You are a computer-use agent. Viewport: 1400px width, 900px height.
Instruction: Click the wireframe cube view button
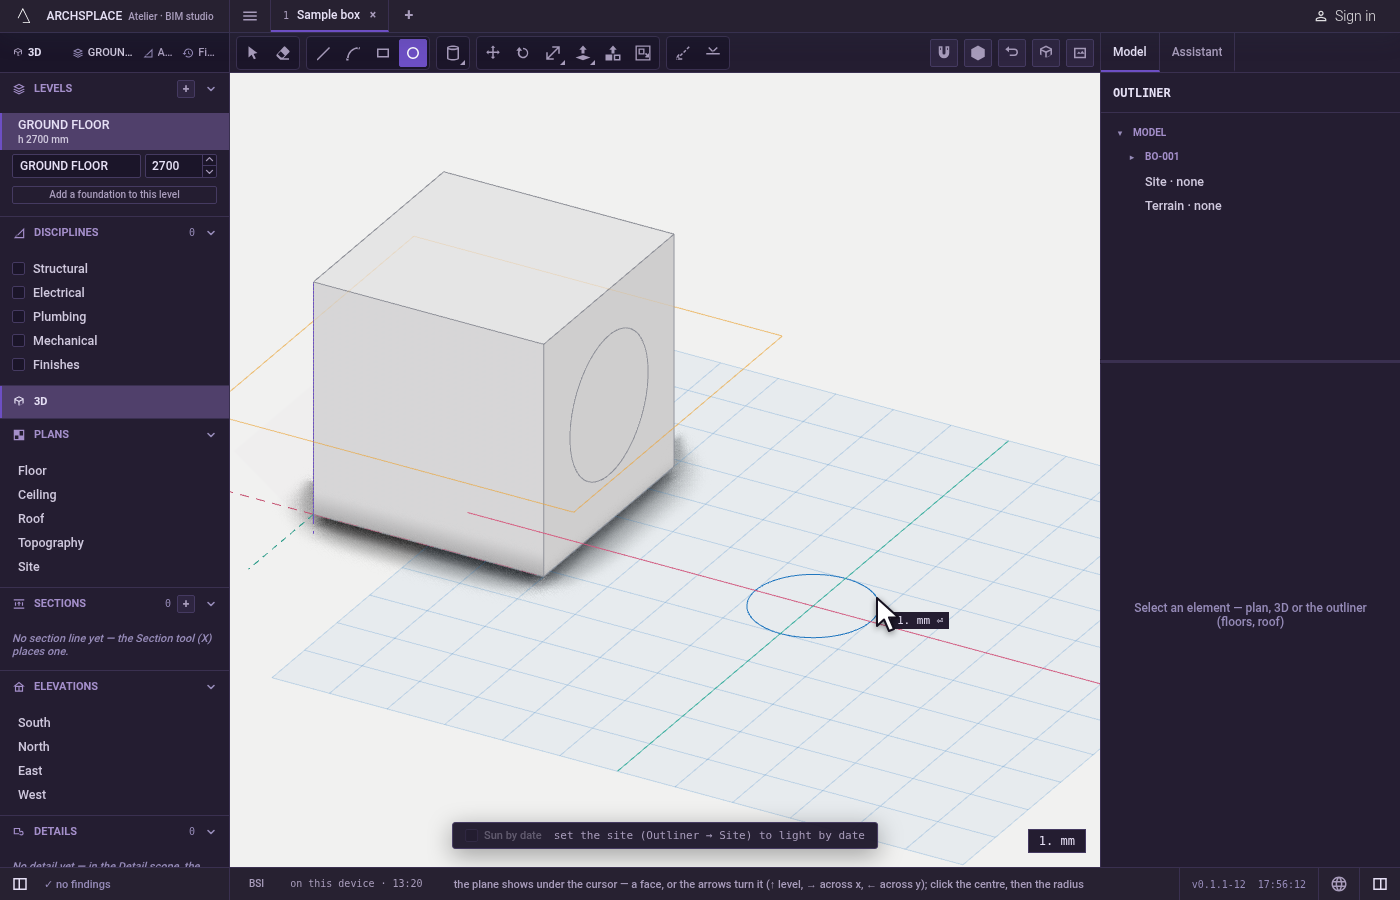tap(1046, 53)
